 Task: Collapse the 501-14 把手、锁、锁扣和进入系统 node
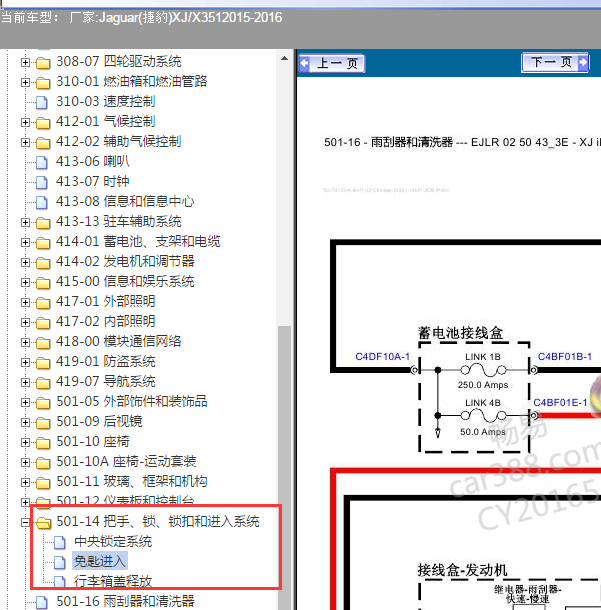tap(25, 522)
